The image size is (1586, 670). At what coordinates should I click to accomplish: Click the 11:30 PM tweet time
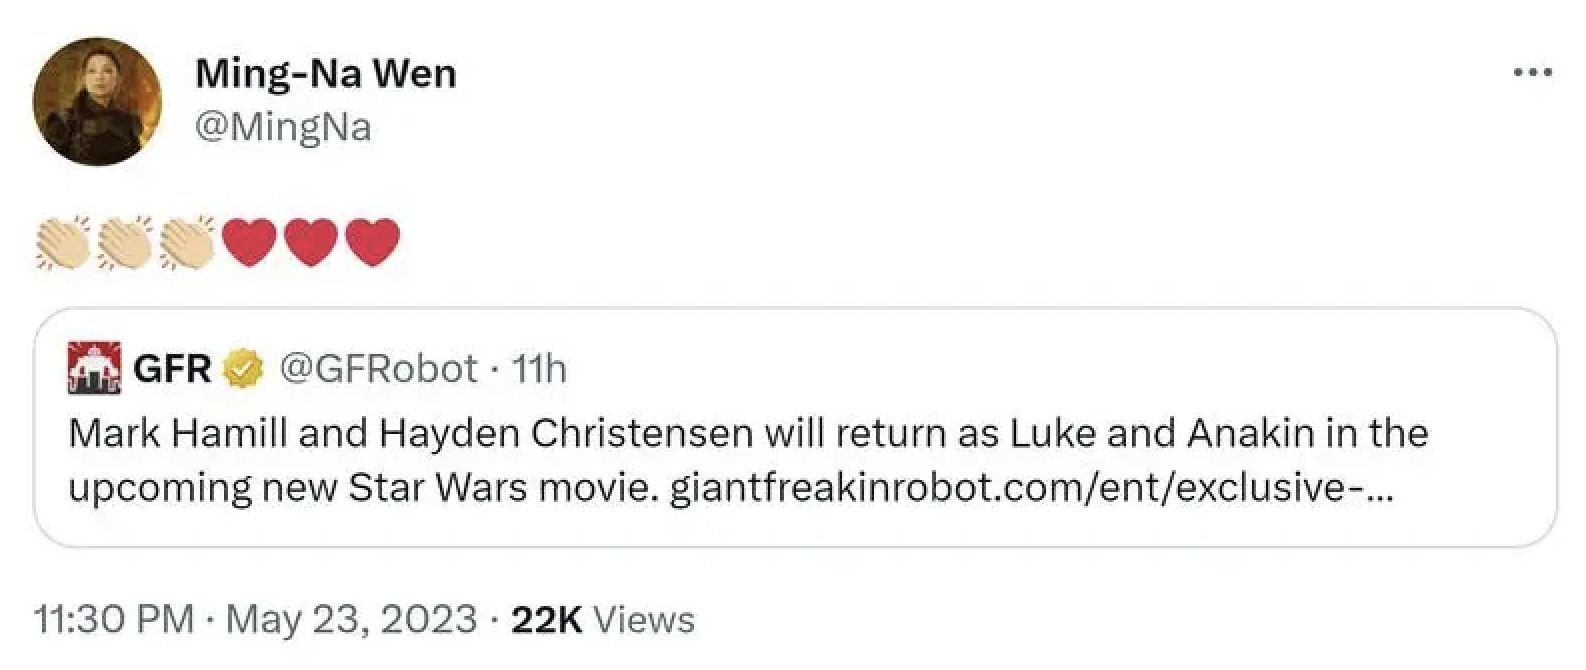pyautogui.click(x=114, y=619)
